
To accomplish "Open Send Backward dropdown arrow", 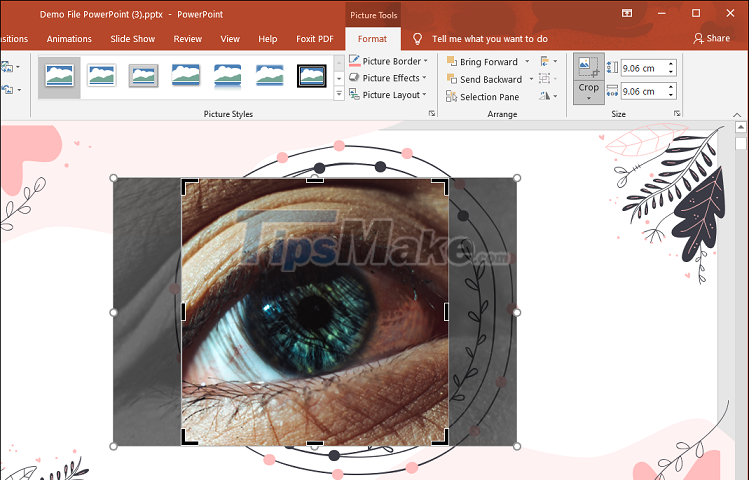I will coord(531,79).
